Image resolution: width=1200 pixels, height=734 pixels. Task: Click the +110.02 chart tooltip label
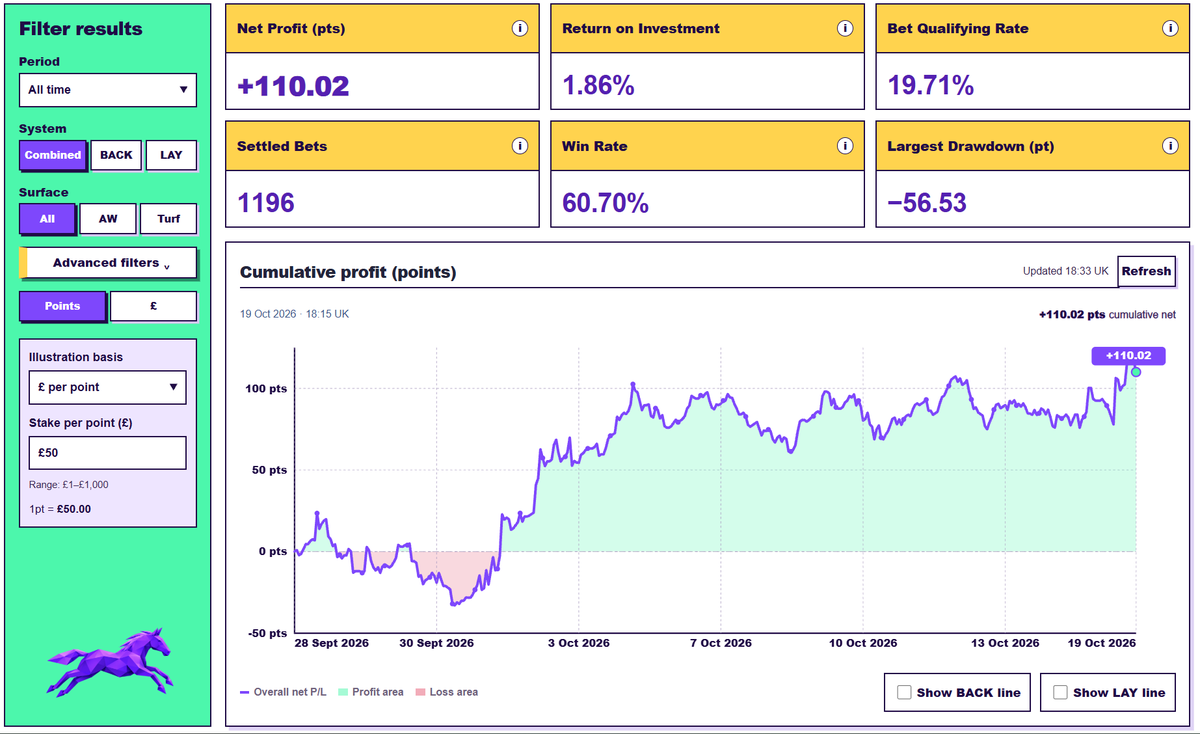pos(1128,355)
